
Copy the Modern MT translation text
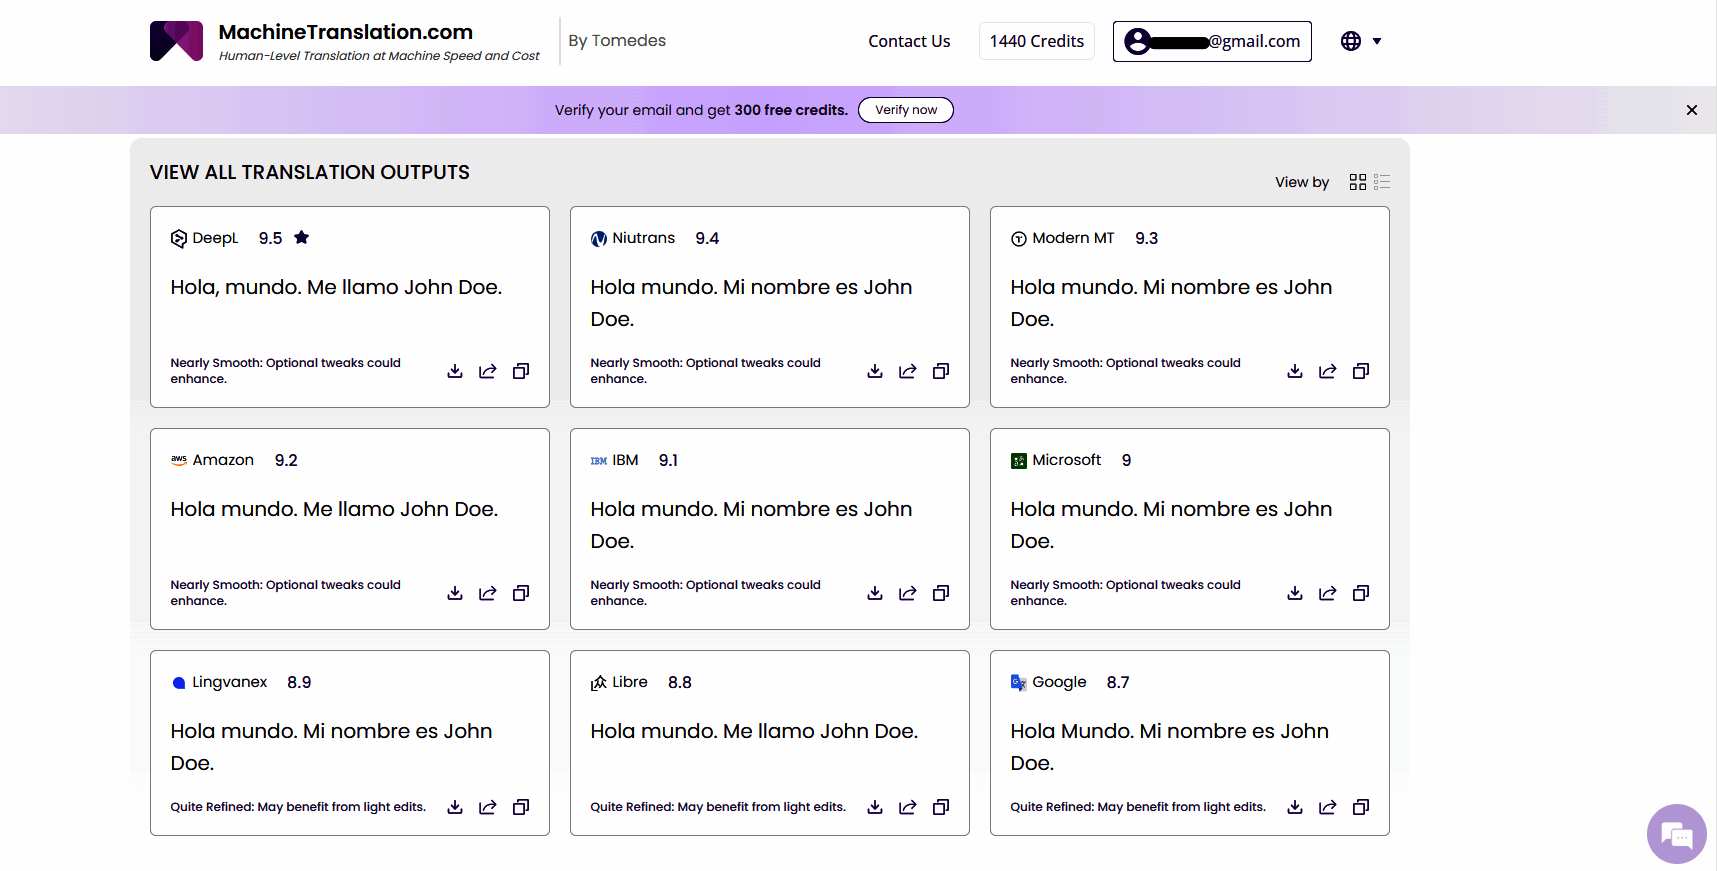point(1361,371)
